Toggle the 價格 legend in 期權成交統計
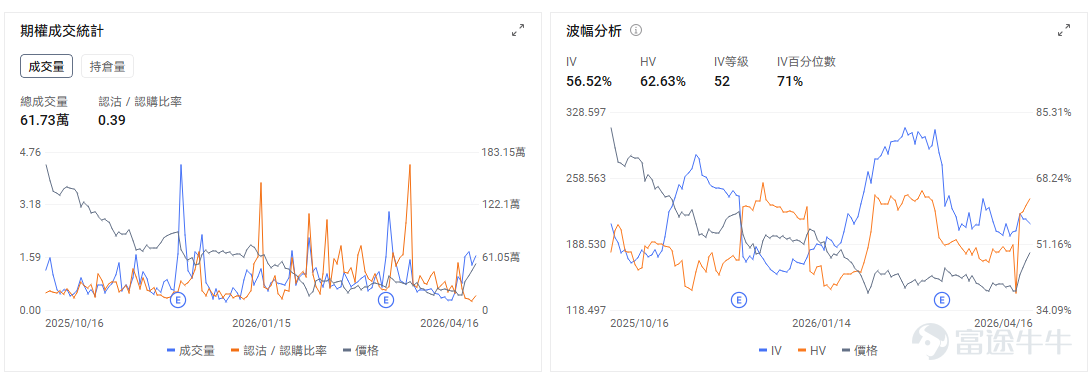This screenshot has width=1092, height=378. click(x=361, y=350)
